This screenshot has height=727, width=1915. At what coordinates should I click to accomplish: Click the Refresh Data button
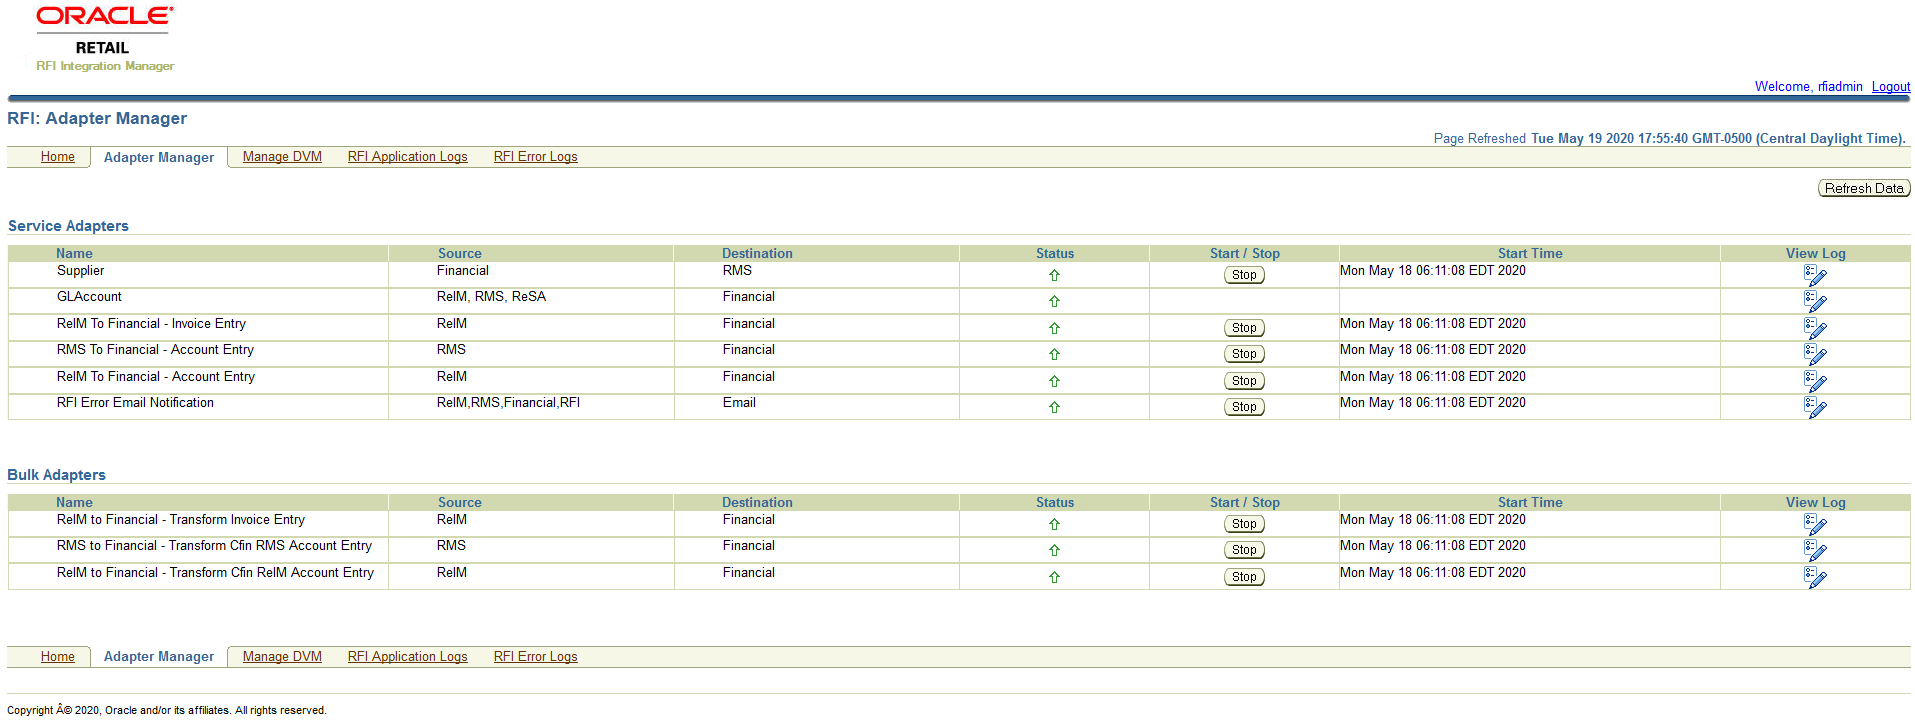[1864, 188]
